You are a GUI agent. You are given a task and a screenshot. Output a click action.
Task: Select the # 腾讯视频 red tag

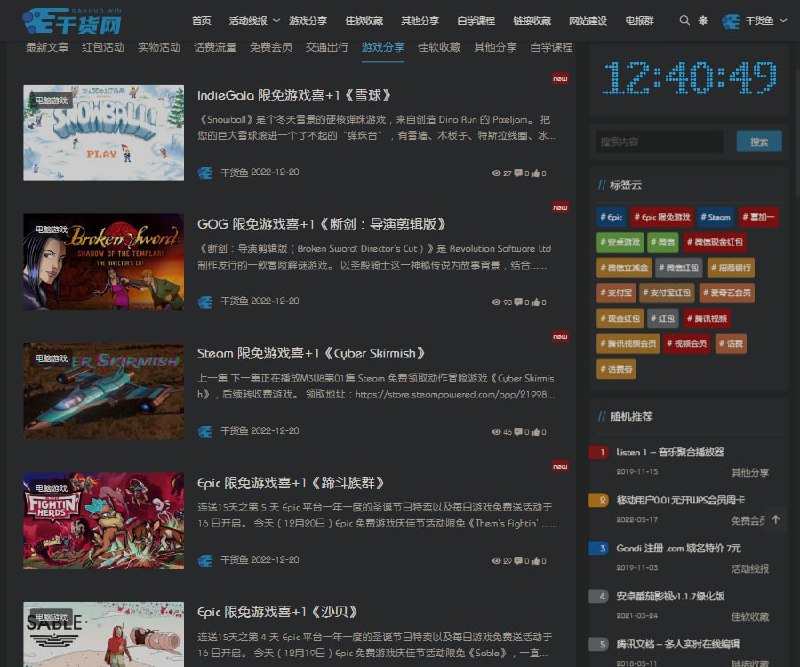[x=707, y=318]
